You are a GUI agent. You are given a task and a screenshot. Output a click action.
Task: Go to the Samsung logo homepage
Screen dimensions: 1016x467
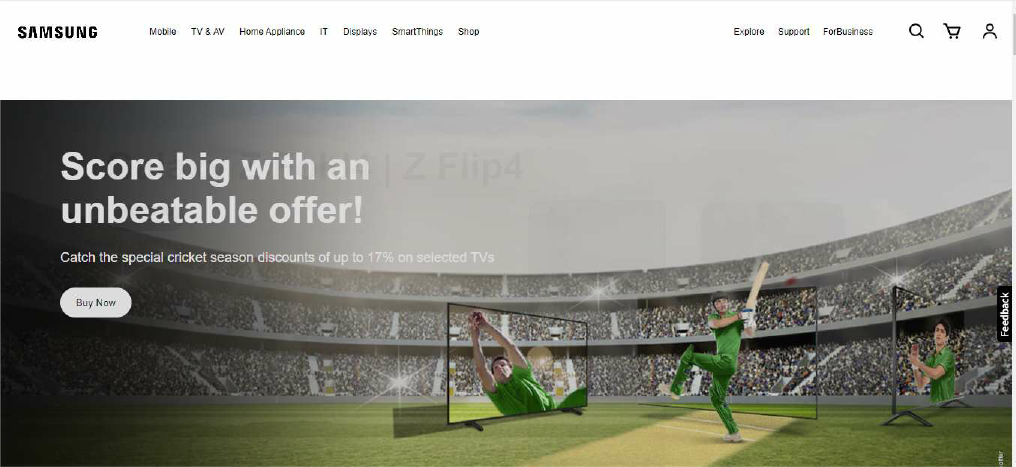coord(58,32)
